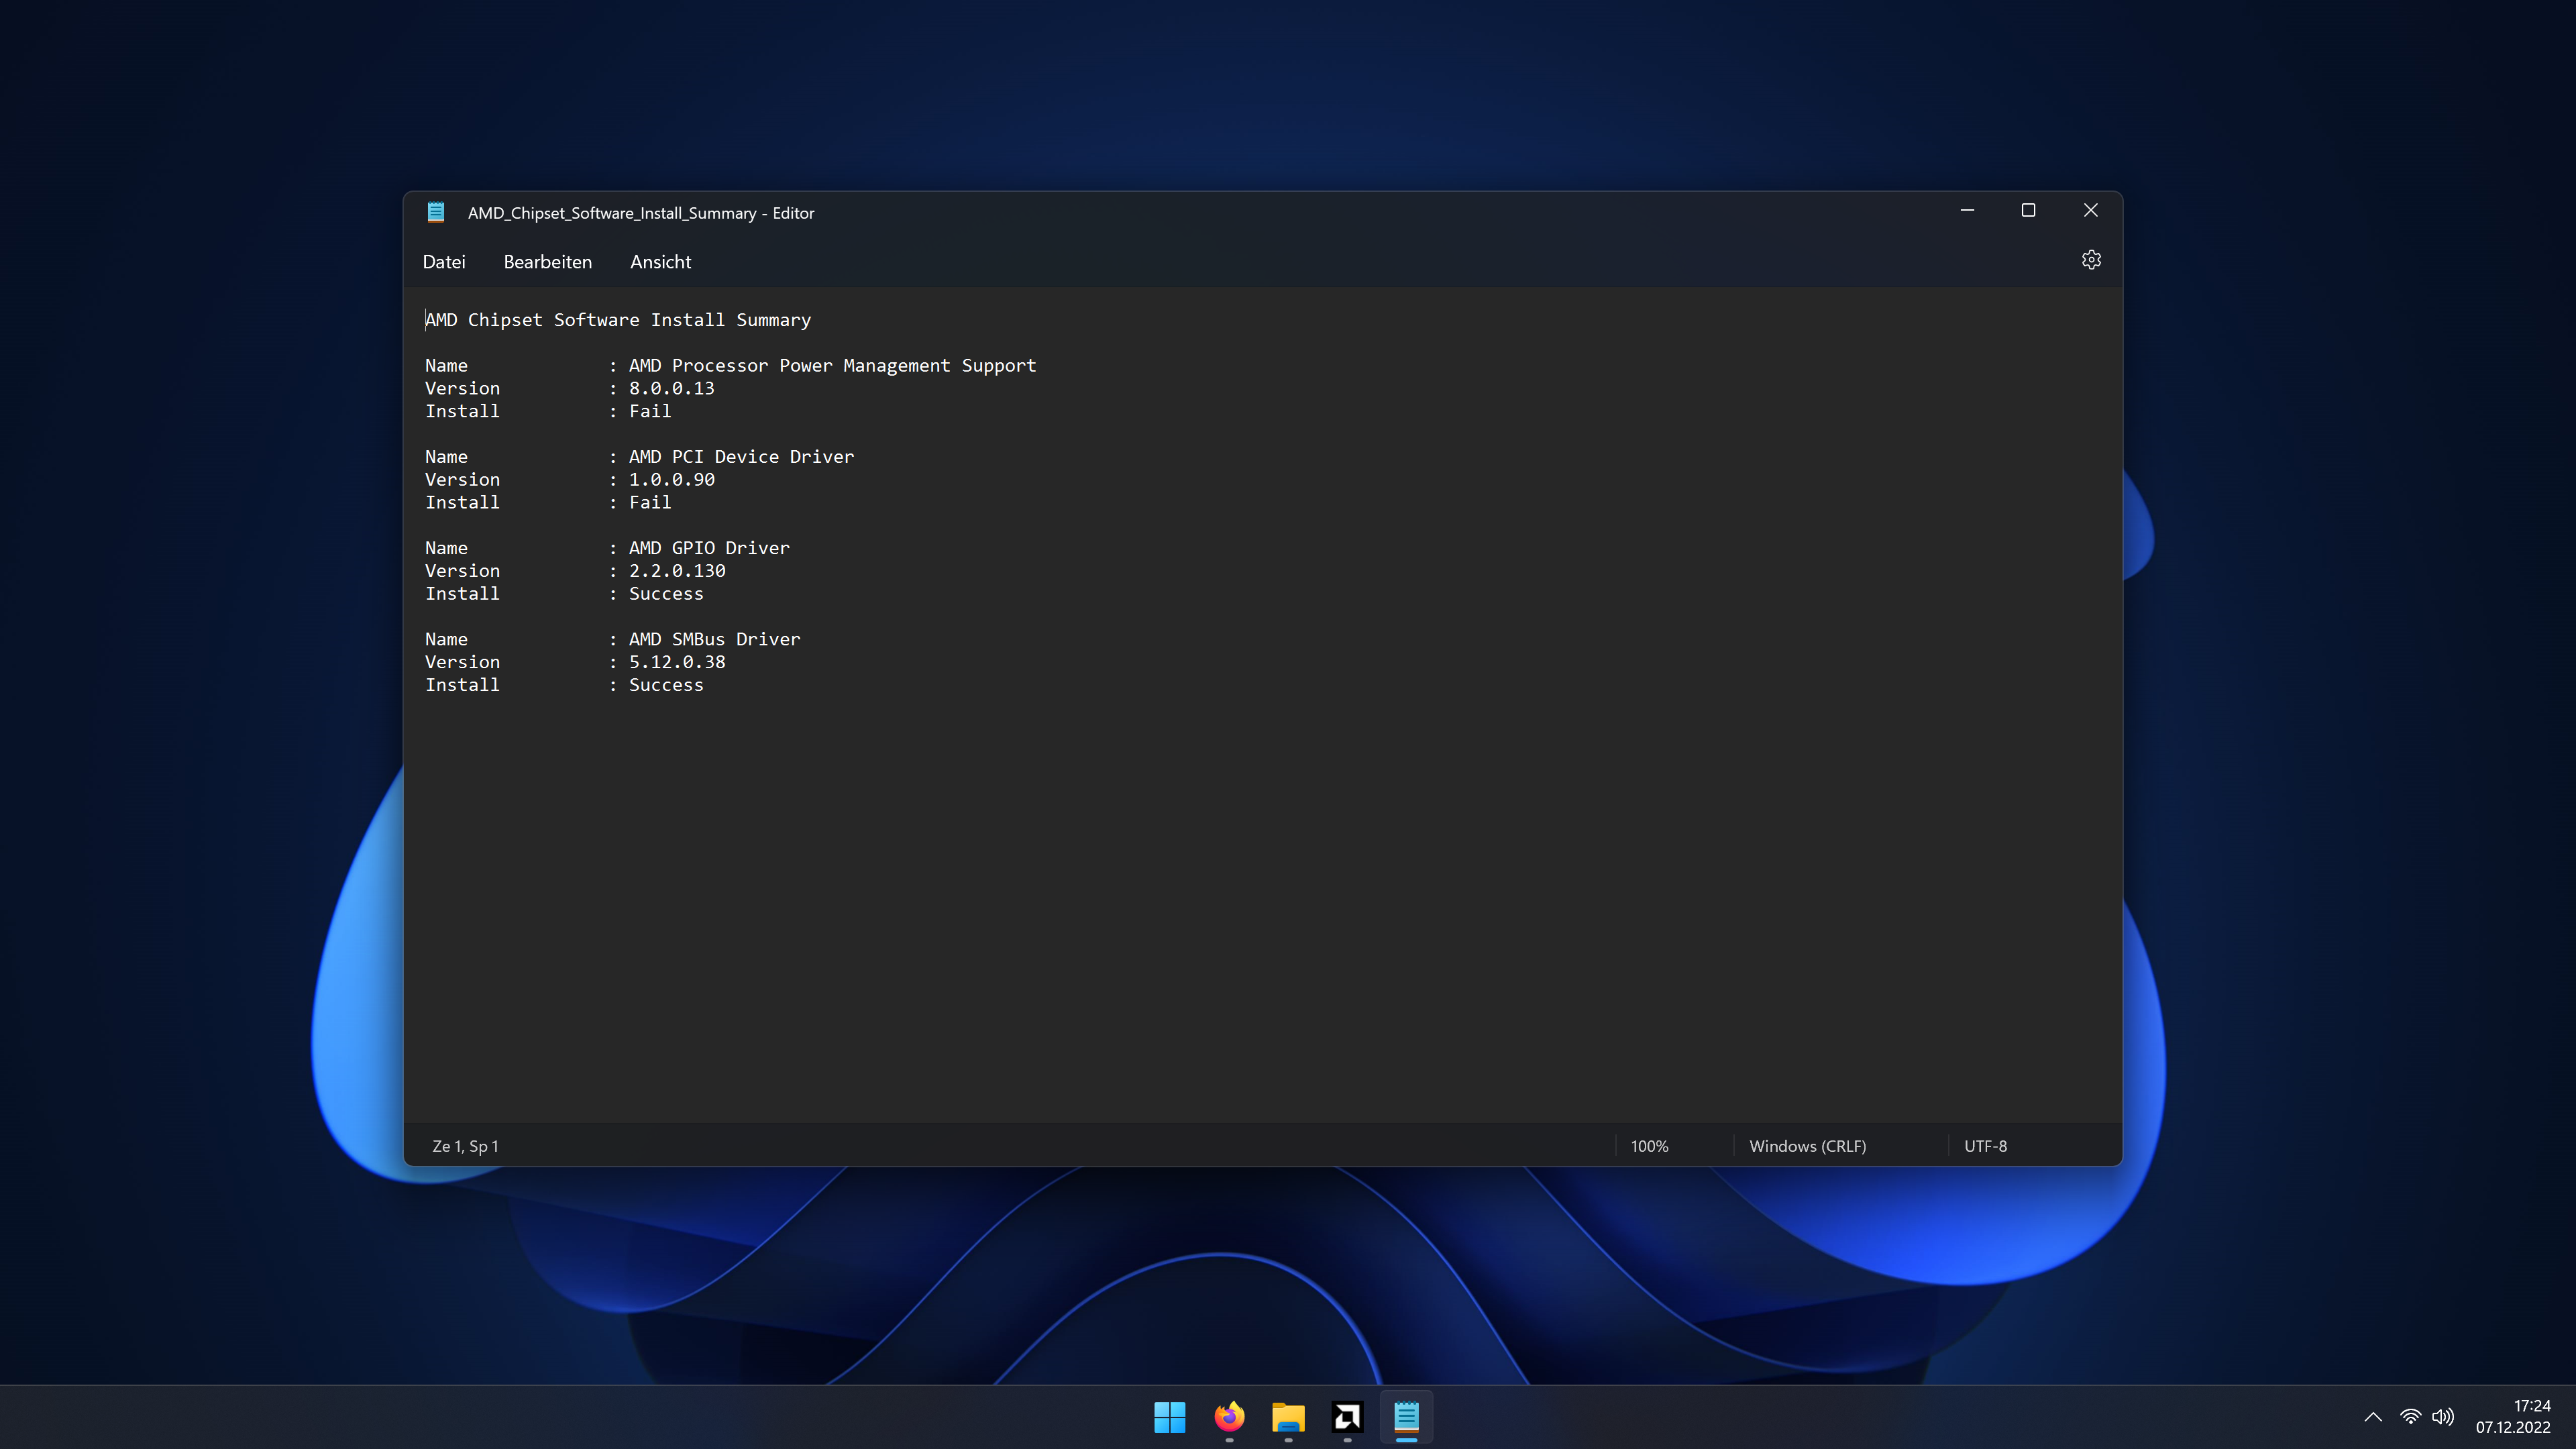Viewport: 2576px width, 1449px height.
Task: Open the Datei menu
Action: pos(444,262)
